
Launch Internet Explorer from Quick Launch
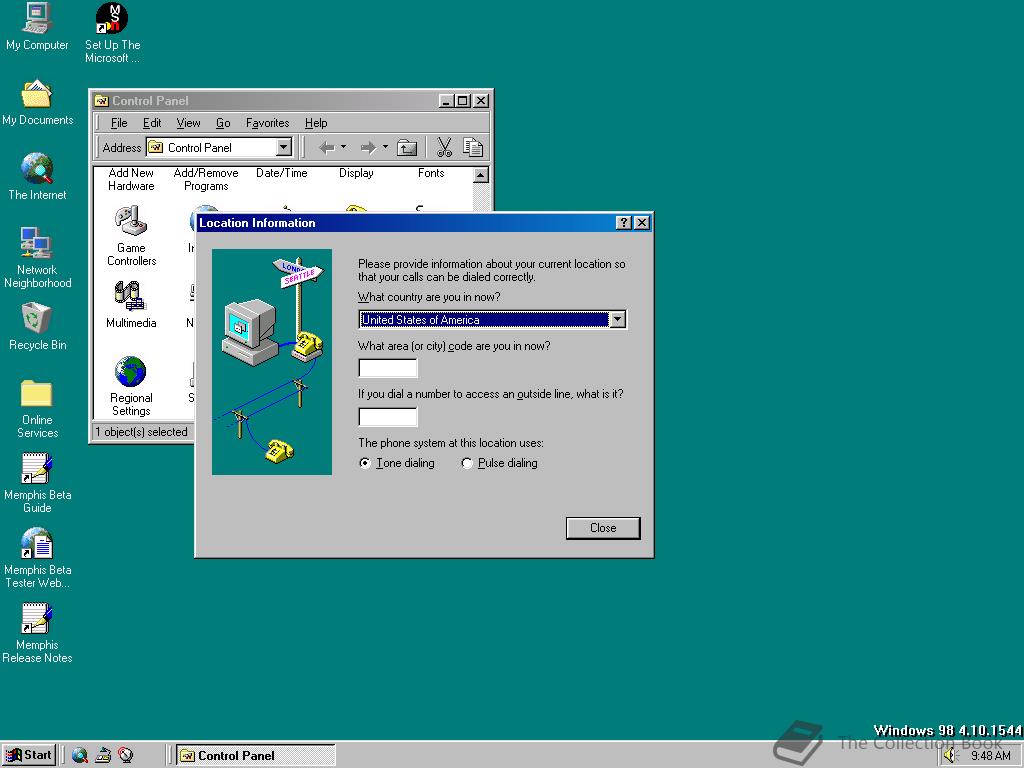tap(80, 756)
